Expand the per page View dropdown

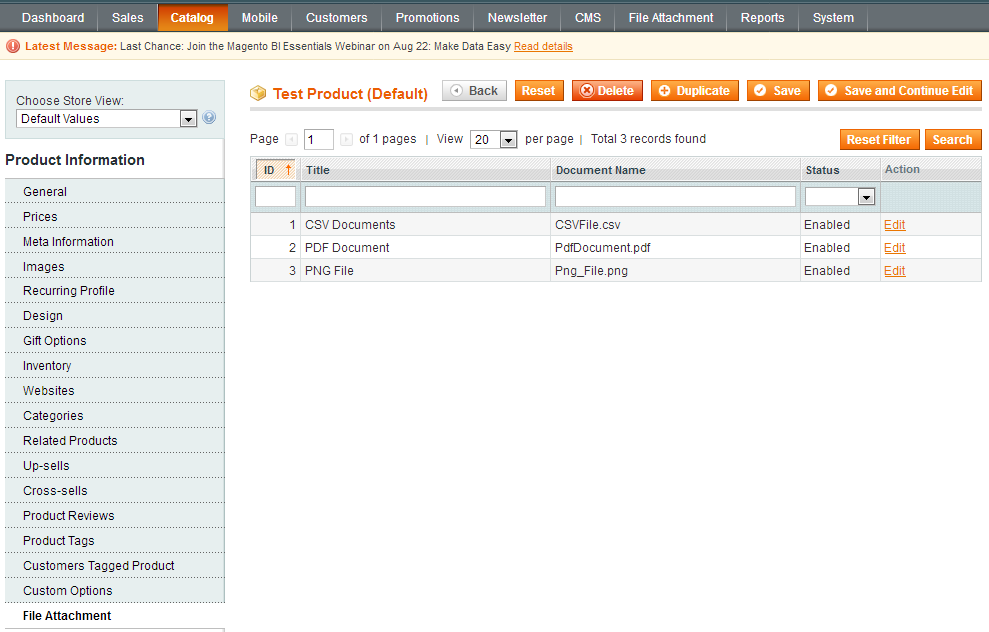494,140
